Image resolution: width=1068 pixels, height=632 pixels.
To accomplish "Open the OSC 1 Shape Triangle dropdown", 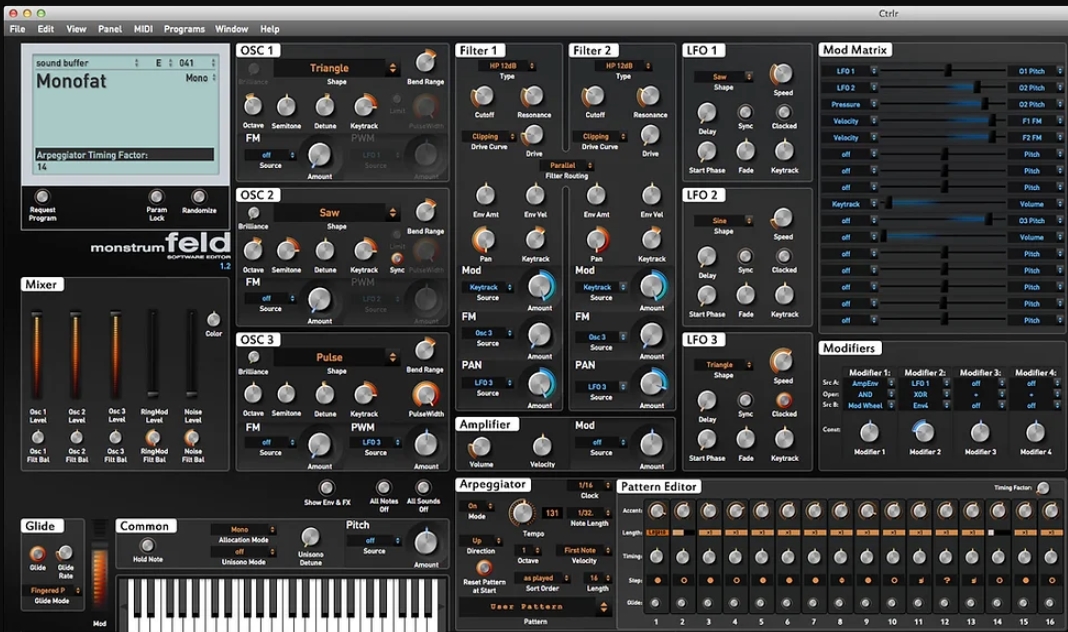I will [x=336, y=68].
